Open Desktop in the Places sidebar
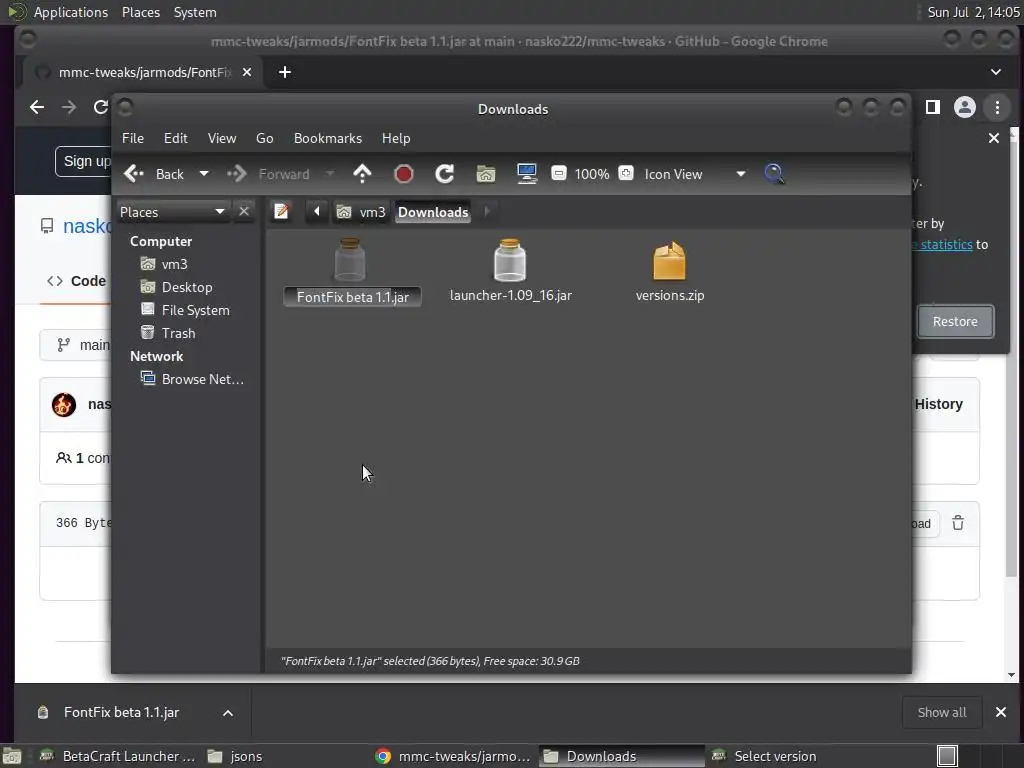 point(176,287)
